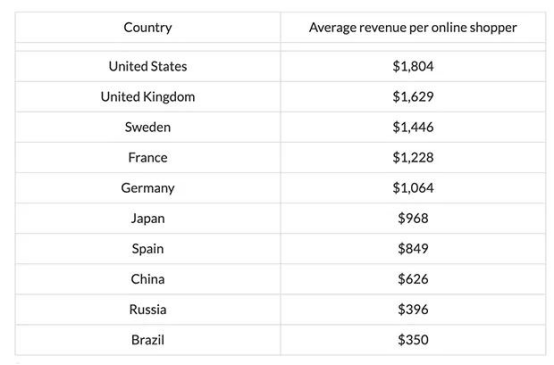
Task: Select the Brazil cell
Action: pyautogui.click(x=148, y=340)
